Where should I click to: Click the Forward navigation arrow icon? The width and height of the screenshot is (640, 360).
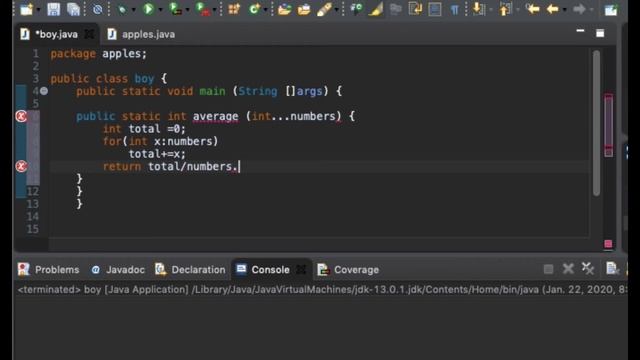[579, 9]
